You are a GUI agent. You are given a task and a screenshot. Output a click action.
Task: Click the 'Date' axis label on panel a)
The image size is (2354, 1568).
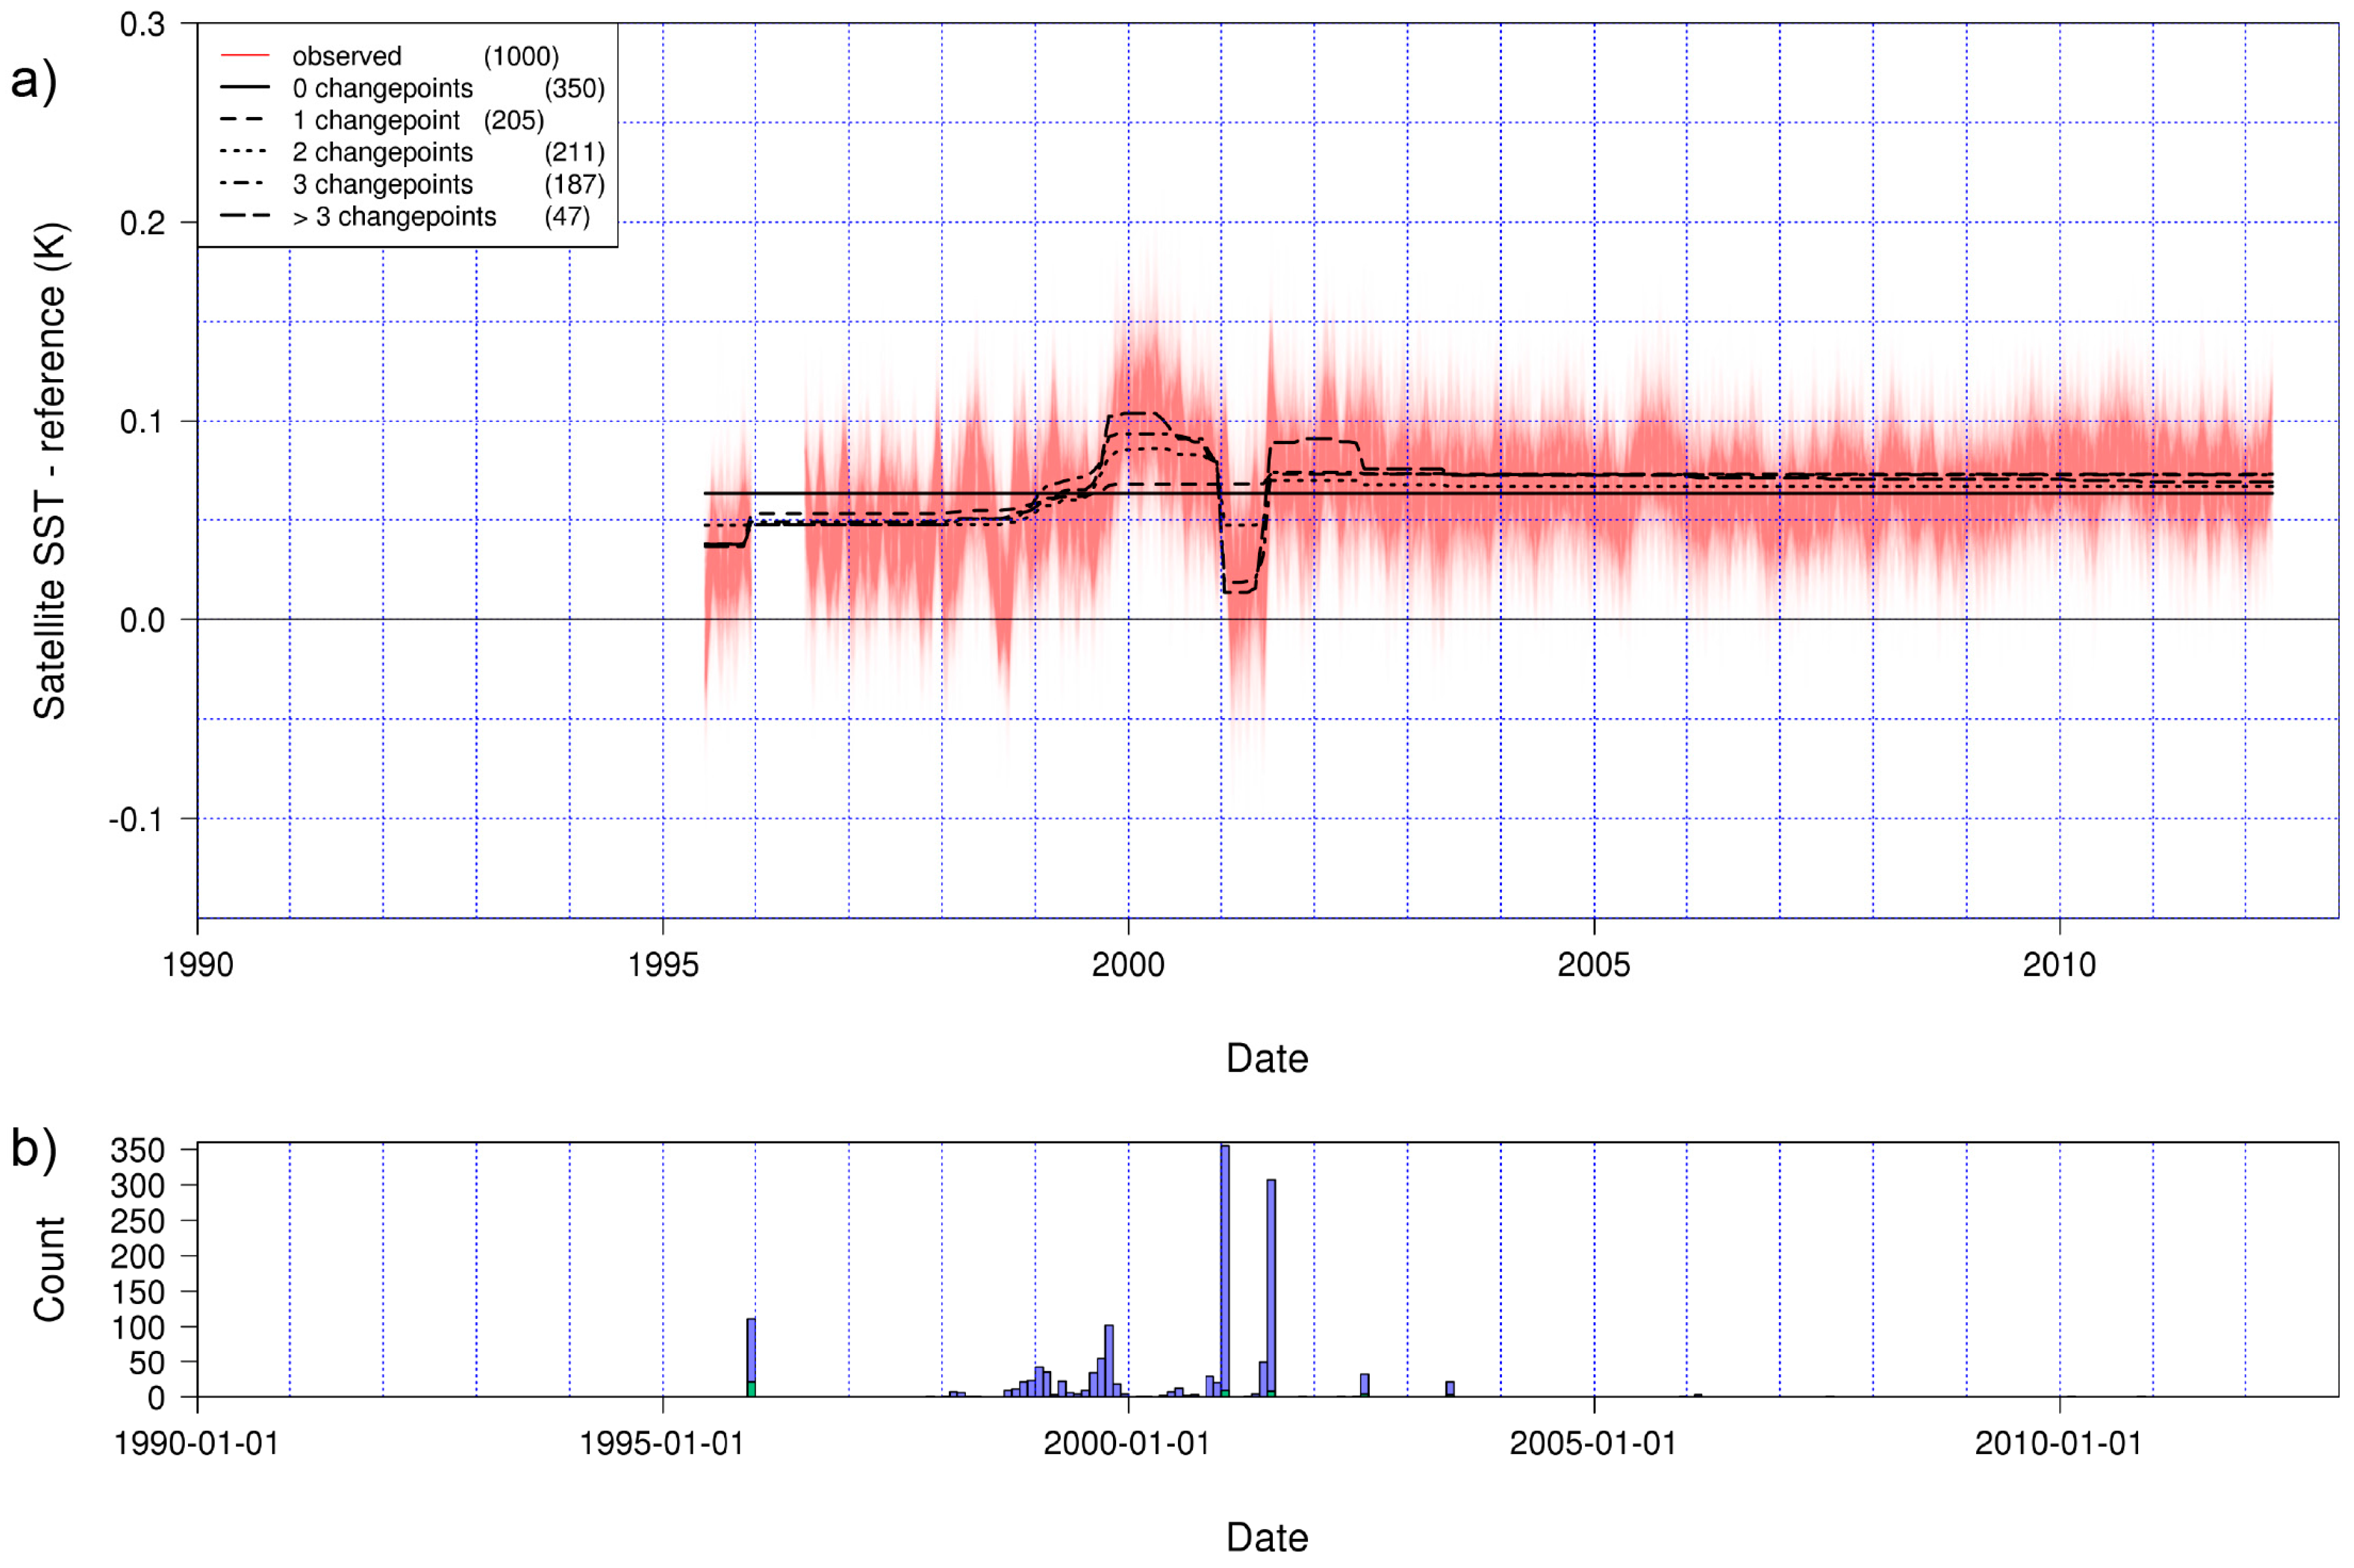coord(1267,1057)
